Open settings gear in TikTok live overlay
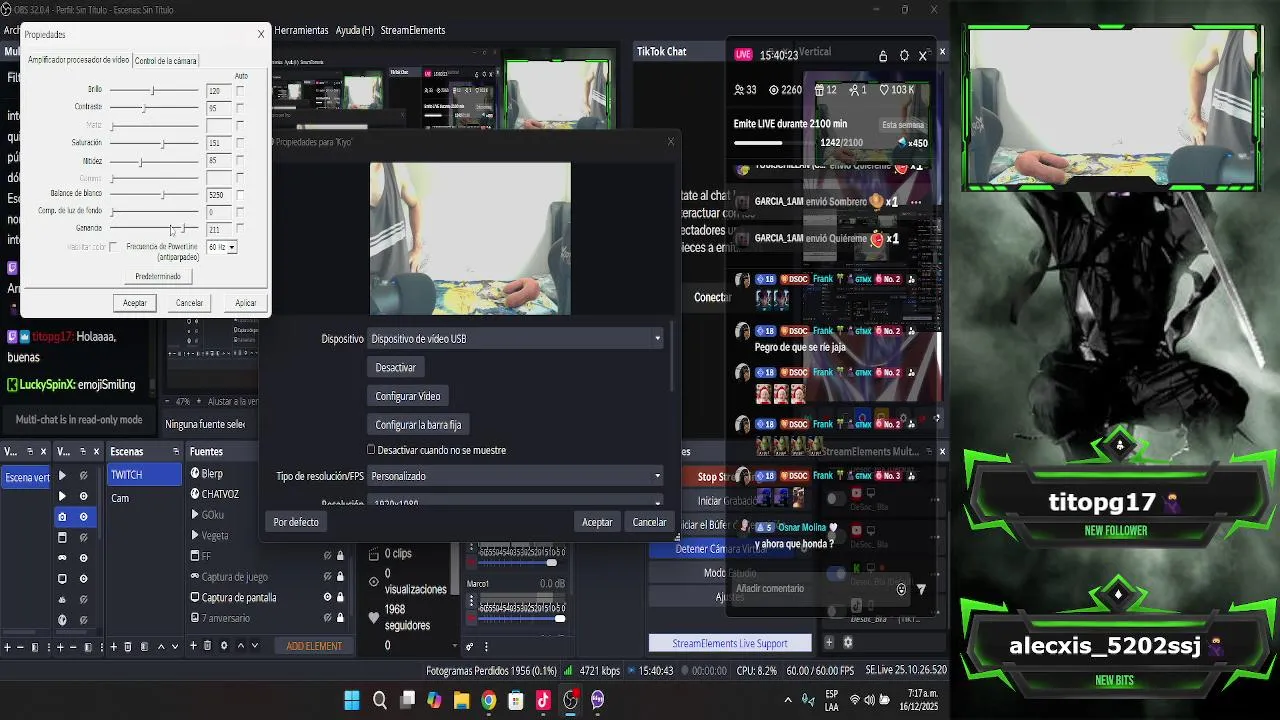The height and width of the screenshot is (720, 1280). (904, 56)
